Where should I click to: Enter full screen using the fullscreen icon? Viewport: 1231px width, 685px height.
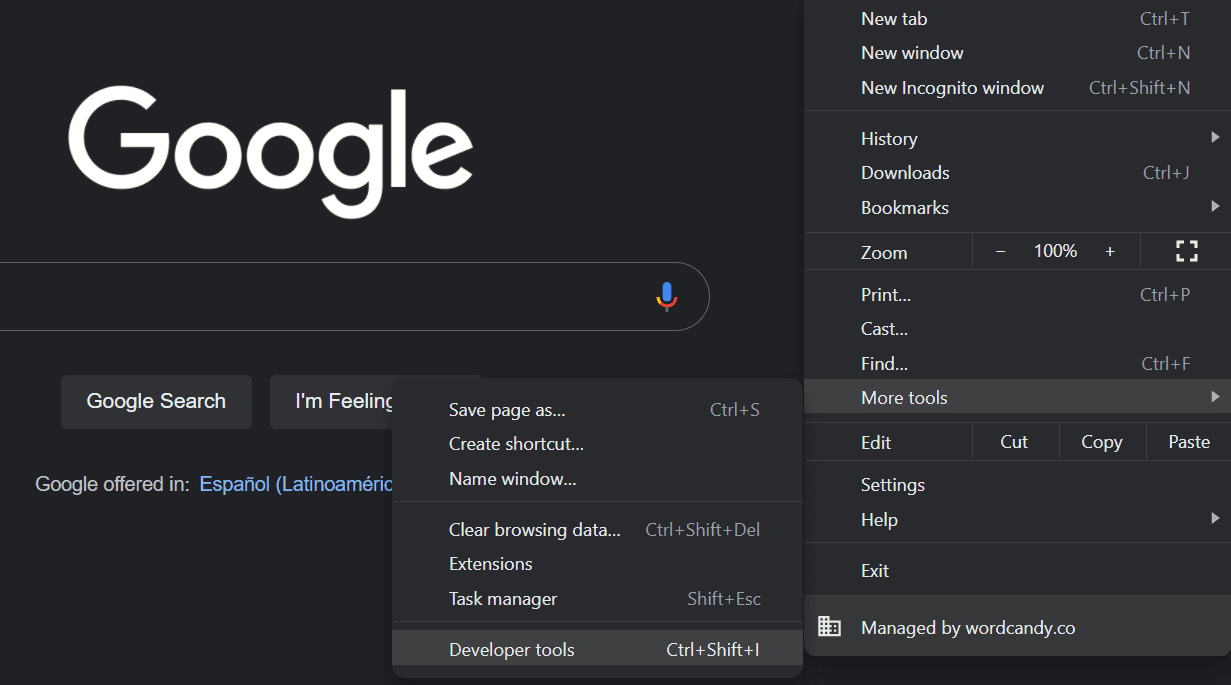point(1185,251)
